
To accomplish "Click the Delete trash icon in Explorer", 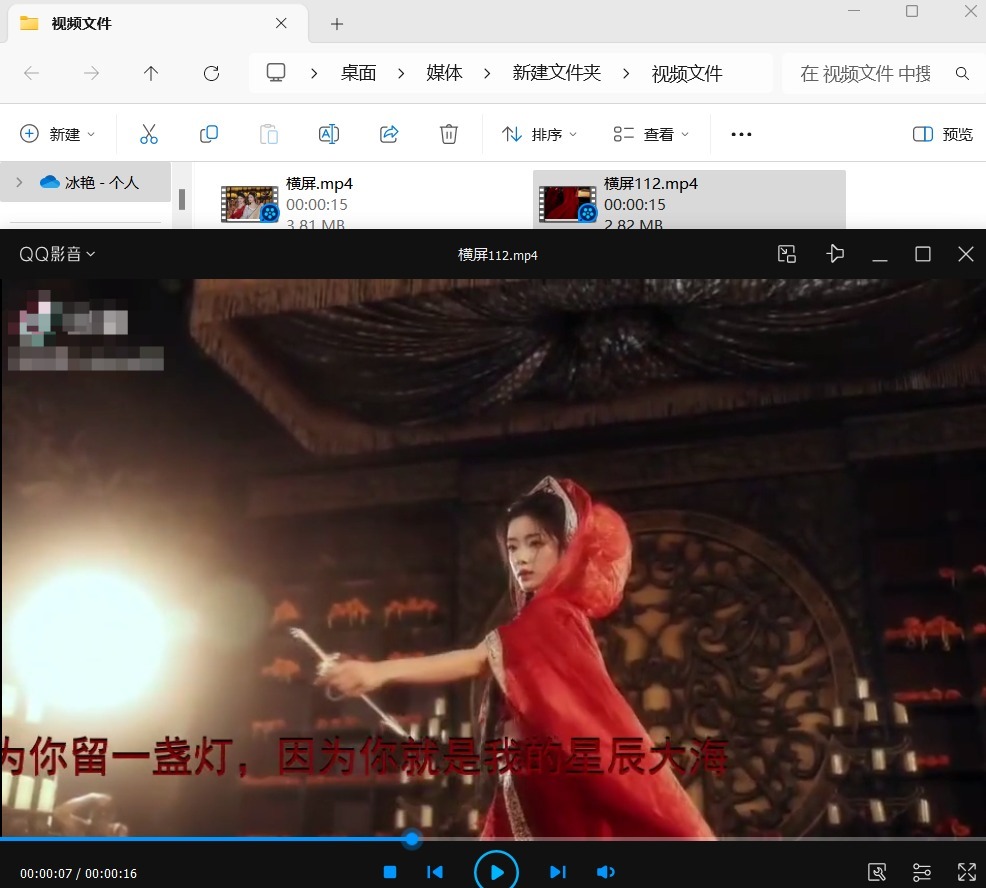I will (448, 134).
